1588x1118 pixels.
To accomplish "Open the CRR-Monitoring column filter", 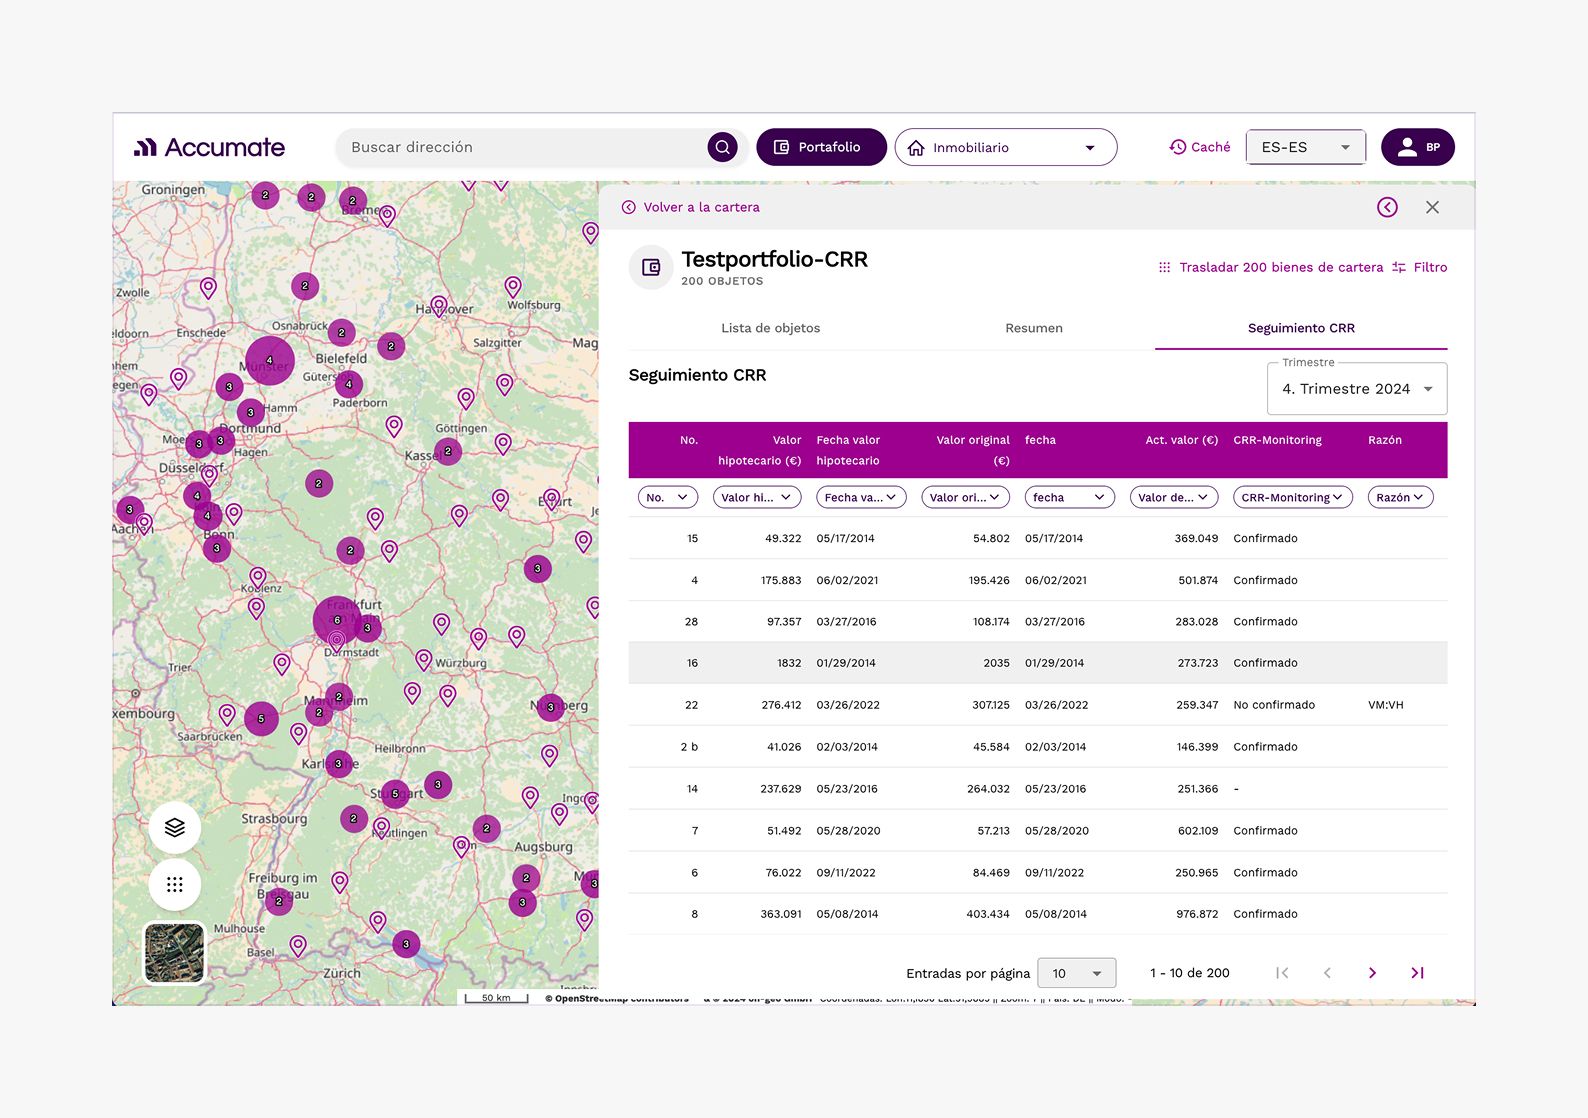I will click(x=1293, y=497).
